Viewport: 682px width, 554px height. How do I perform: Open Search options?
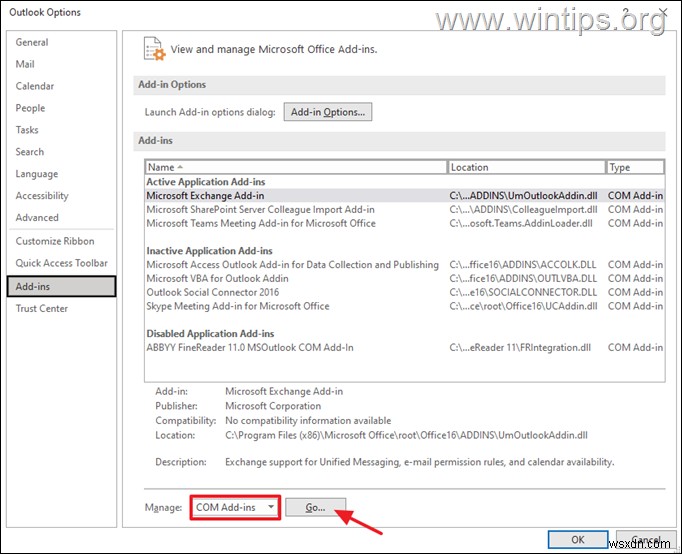[x=30, y=152]
